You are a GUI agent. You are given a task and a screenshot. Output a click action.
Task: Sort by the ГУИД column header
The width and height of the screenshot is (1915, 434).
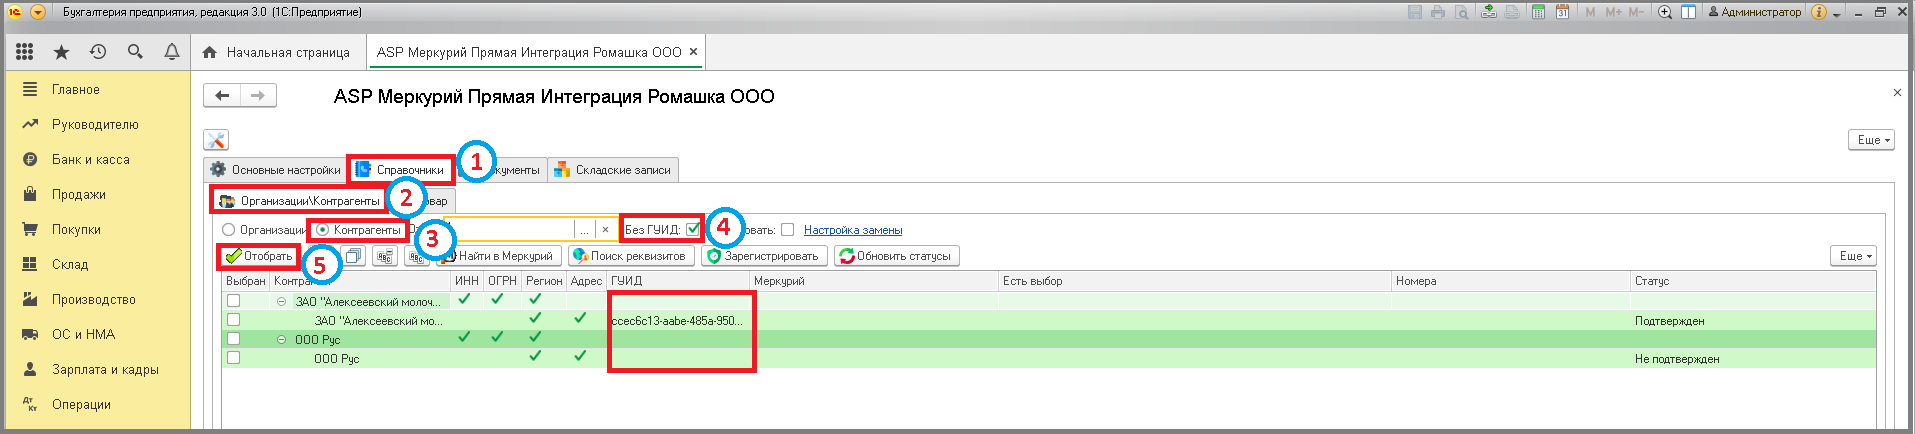pos(678,281)
